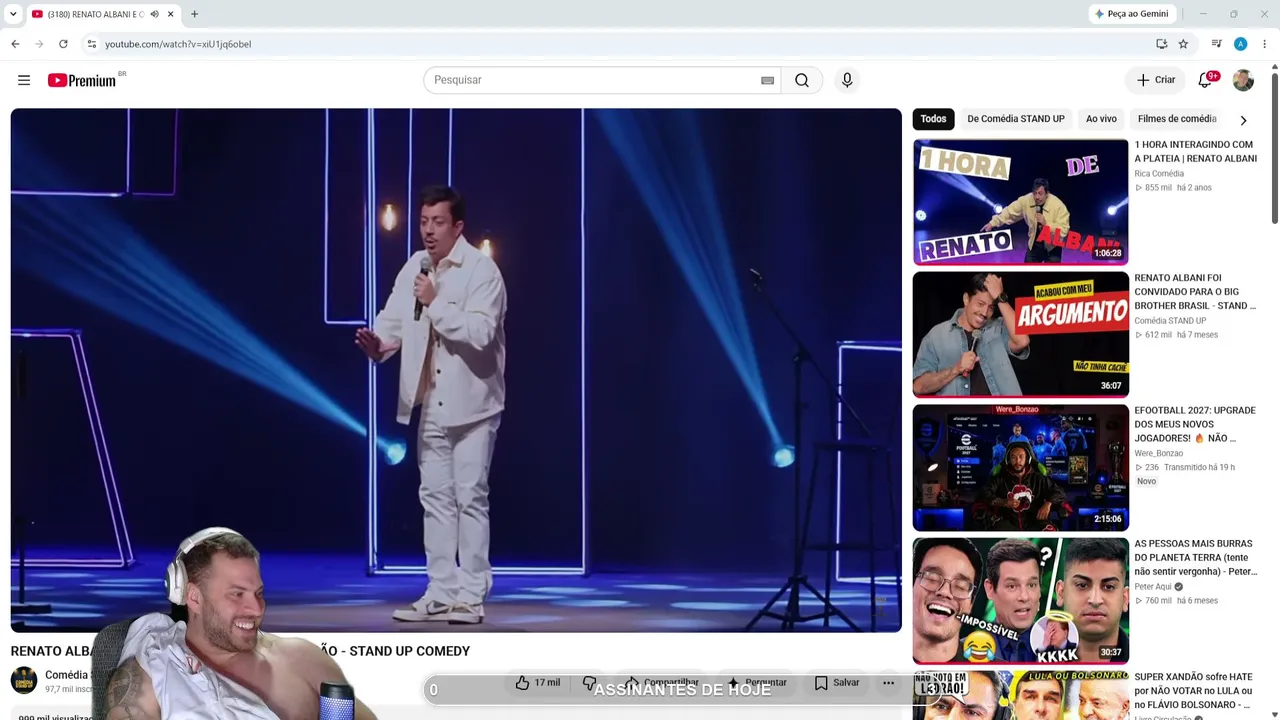
Task: Like the video with 17 mil thumbs up
Action: (x=538, y=683)
